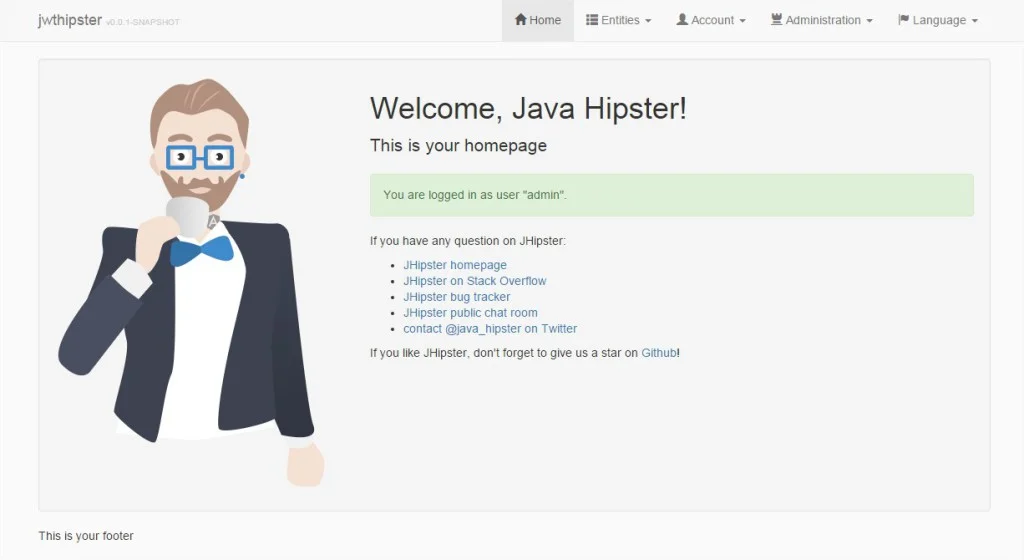Click the question on JHipster sentence
This screenshot has height=560, width=1024.
click(x=468, y=241)
